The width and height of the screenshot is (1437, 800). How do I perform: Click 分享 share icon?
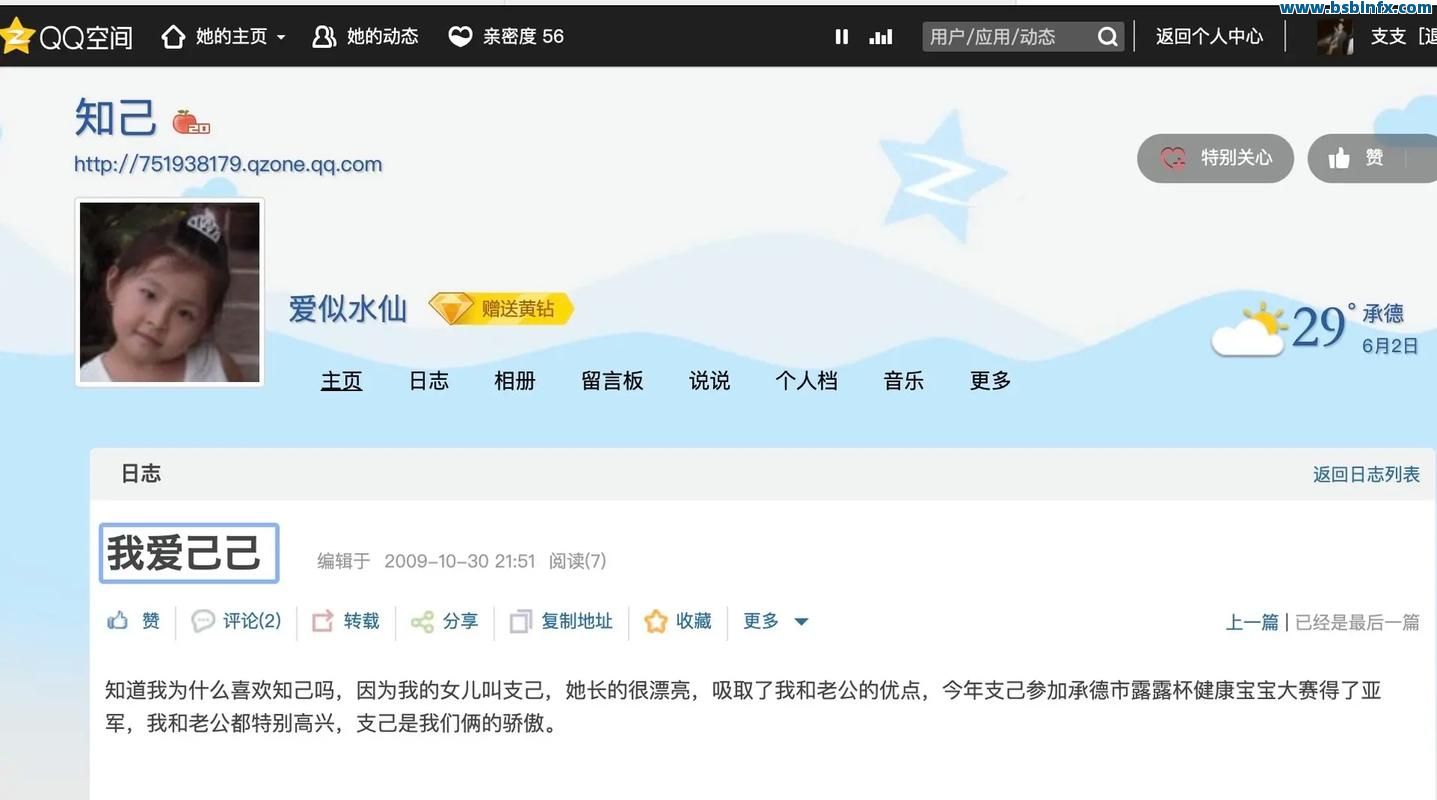coord(422,622)
